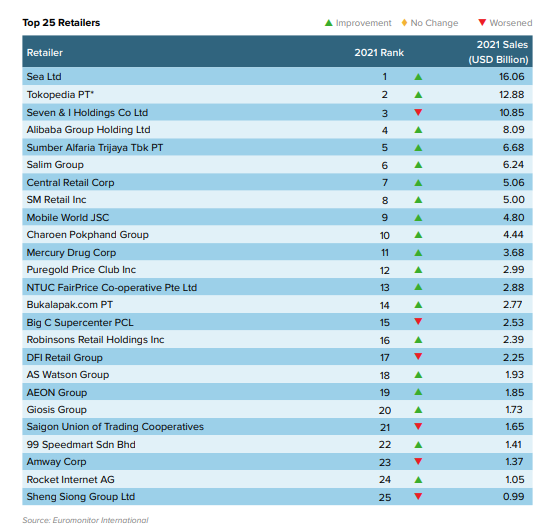
Task: Click the green arrow in SM Retail Inc row
Action: point(418,200)
